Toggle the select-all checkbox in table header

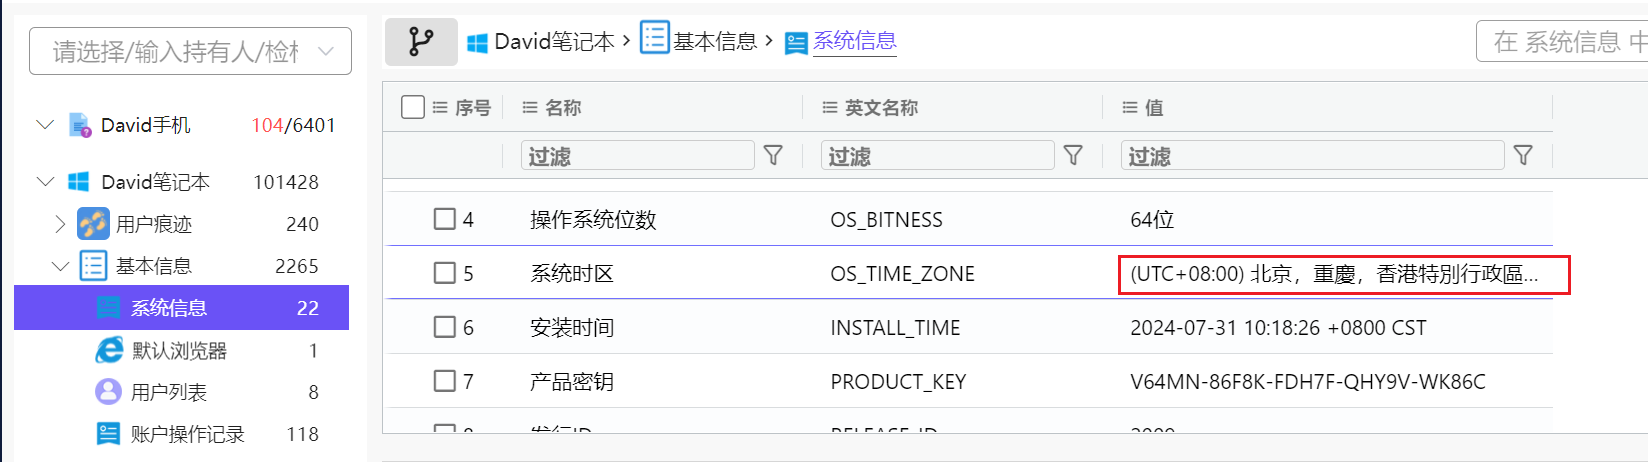pyautogui.click(x=413, y=107)
